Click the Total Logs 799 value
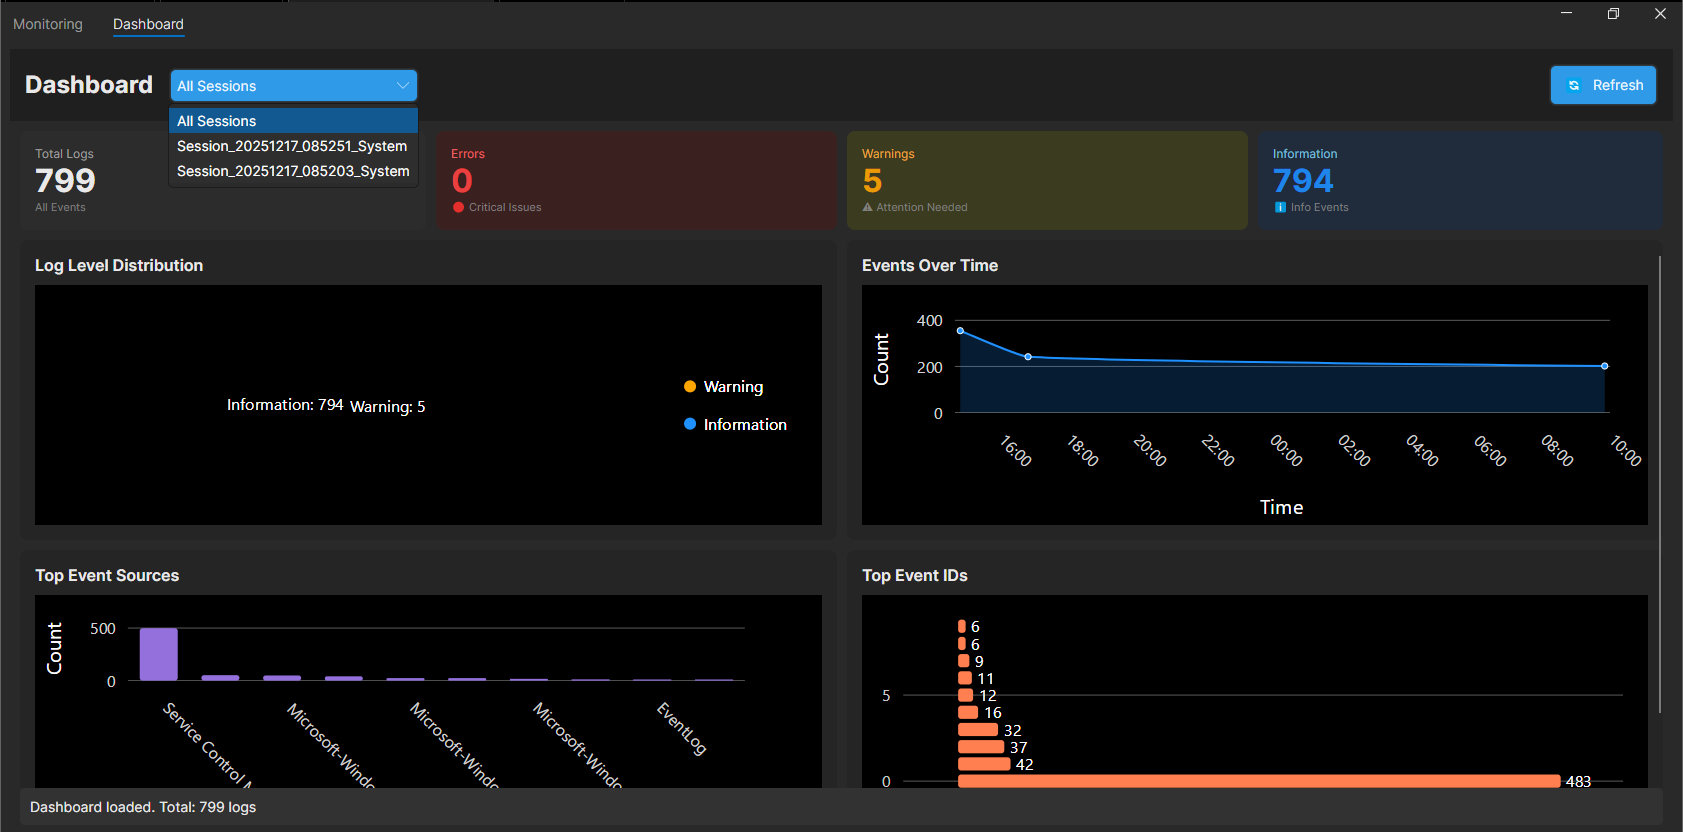Viewport: 1683px width, 832px height. pos(65,181)
